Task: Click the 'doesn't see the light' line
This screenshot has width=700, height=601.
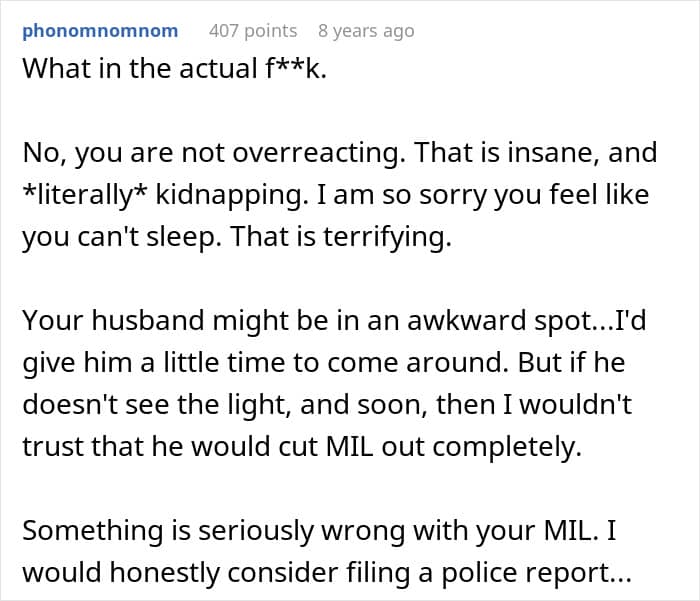Action: click(327, 405)
